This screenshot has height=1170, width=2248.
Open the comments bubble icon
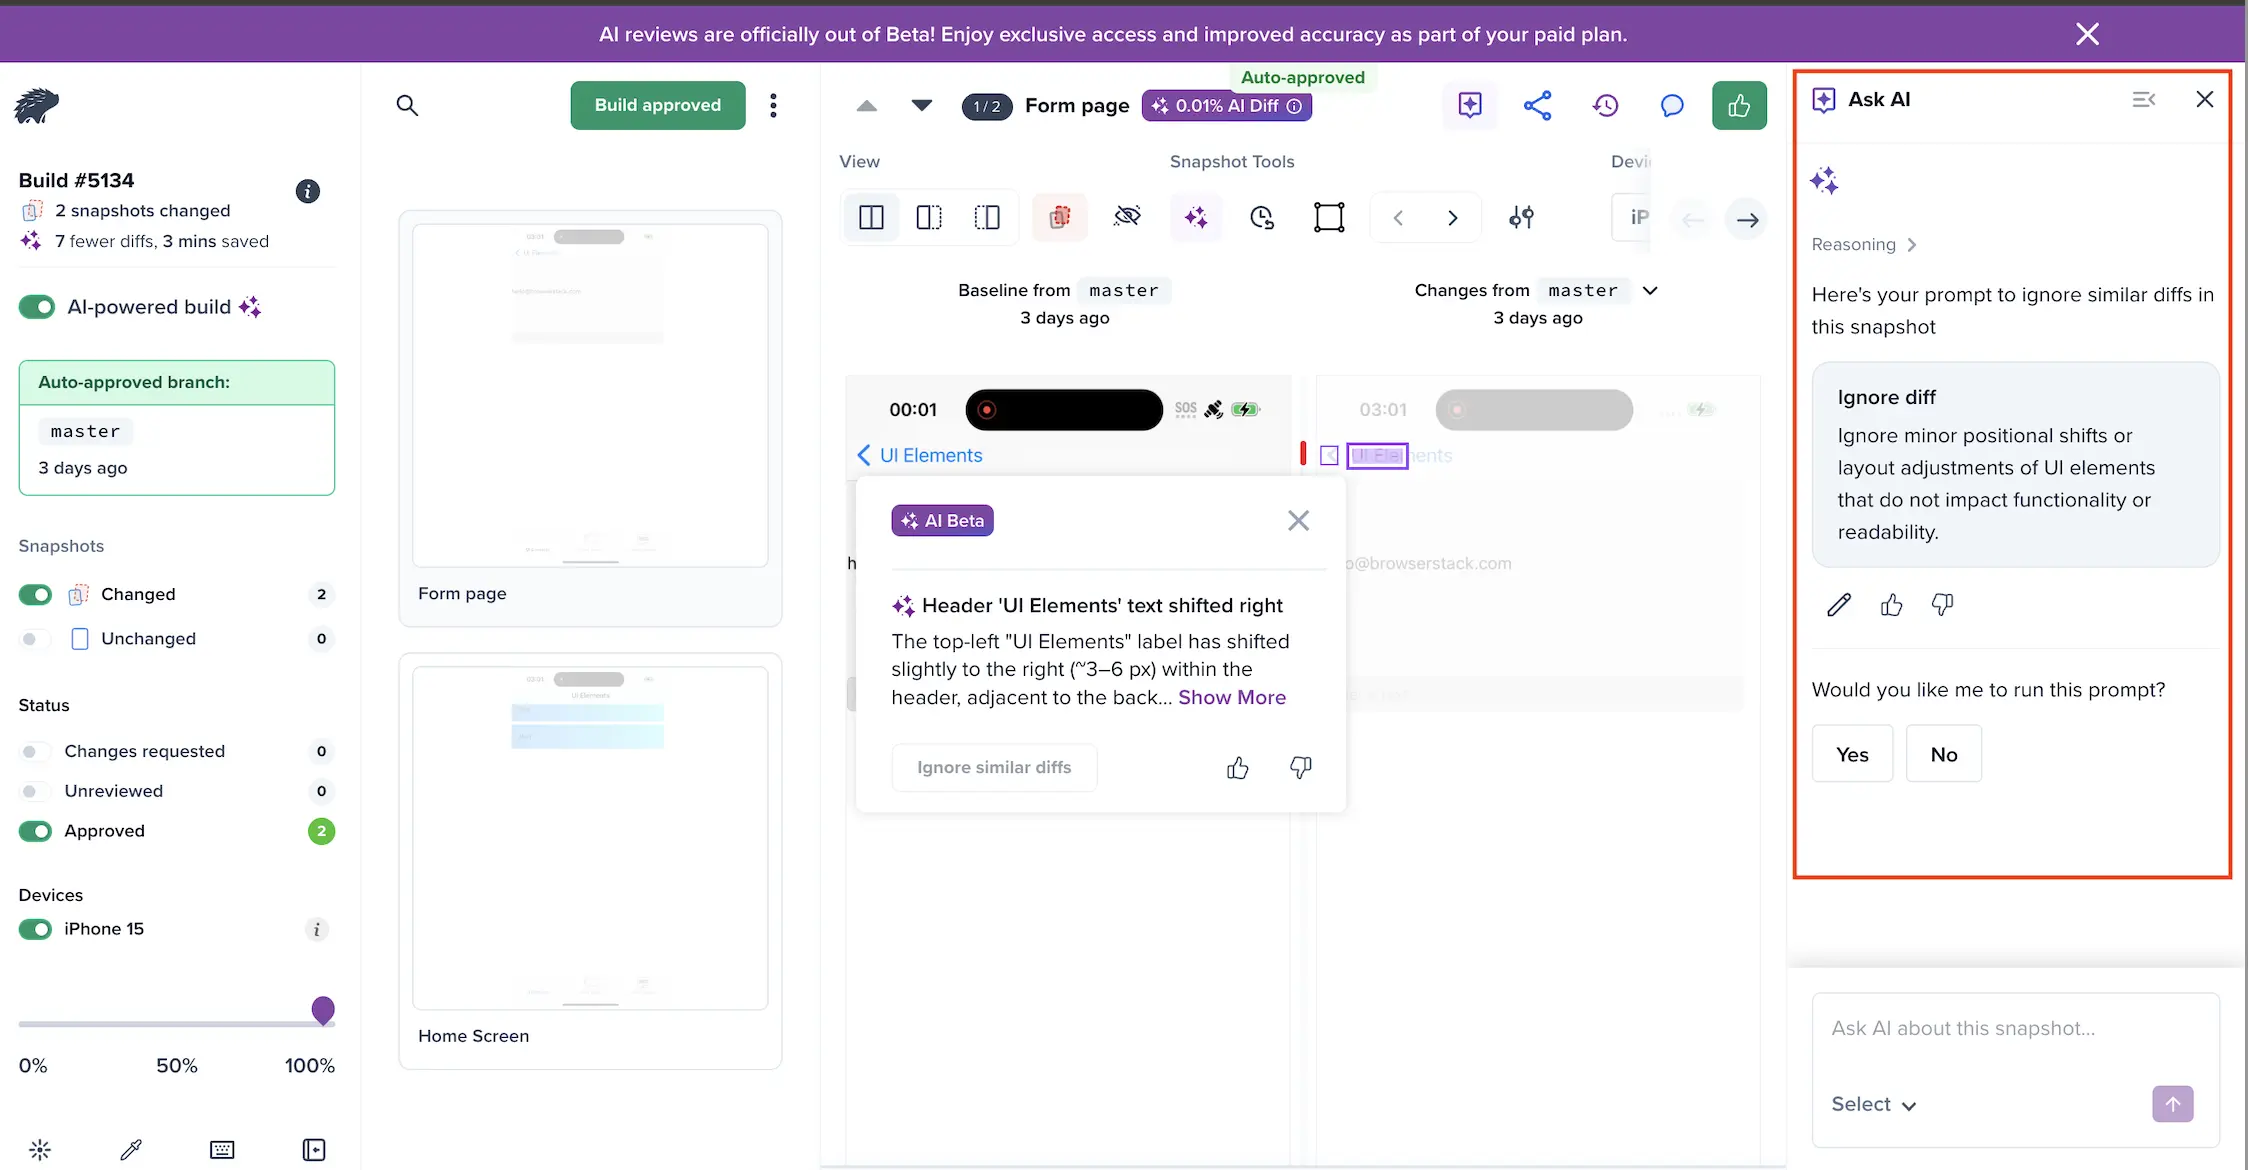click(1672, 105)
